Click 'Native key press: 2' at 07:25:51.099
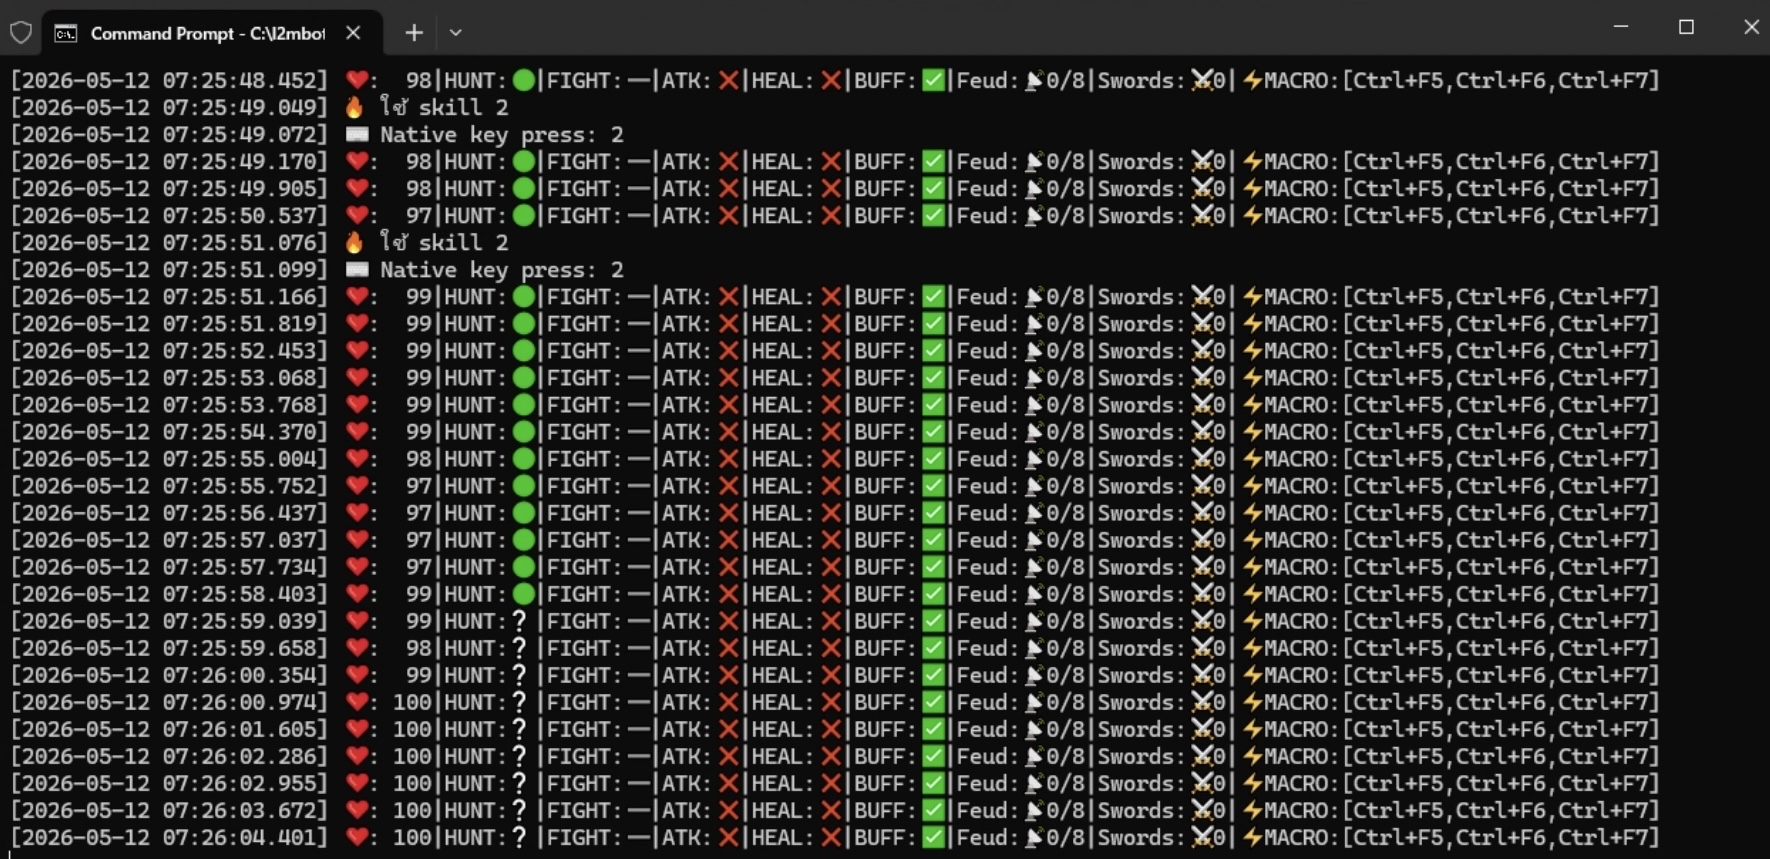The width and height of the screenshot is (1770, 859). point(502,269)
